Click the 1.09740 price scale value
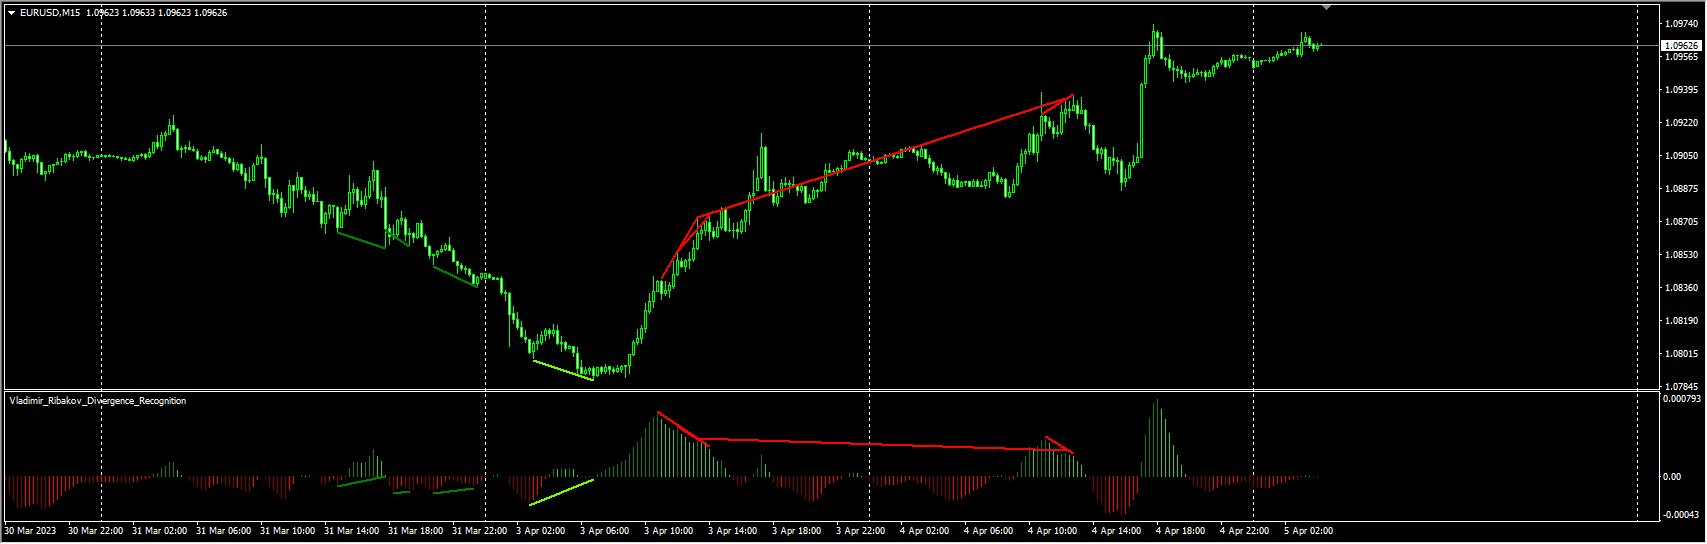Screen dimensions: 1707x544 pos(1681,23)
